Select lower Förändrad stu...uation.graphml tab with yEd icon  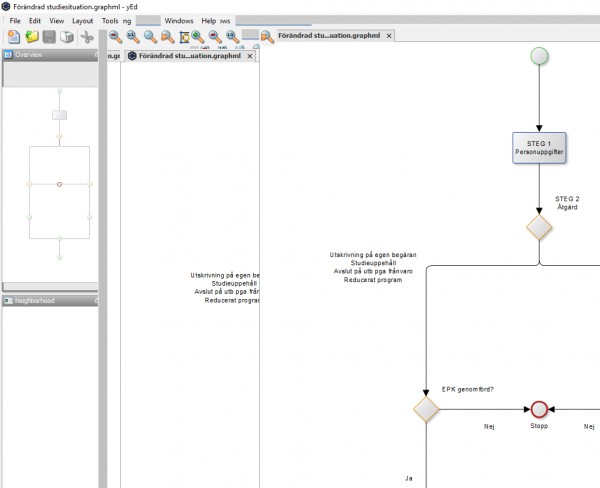click(x=190, y=56)
